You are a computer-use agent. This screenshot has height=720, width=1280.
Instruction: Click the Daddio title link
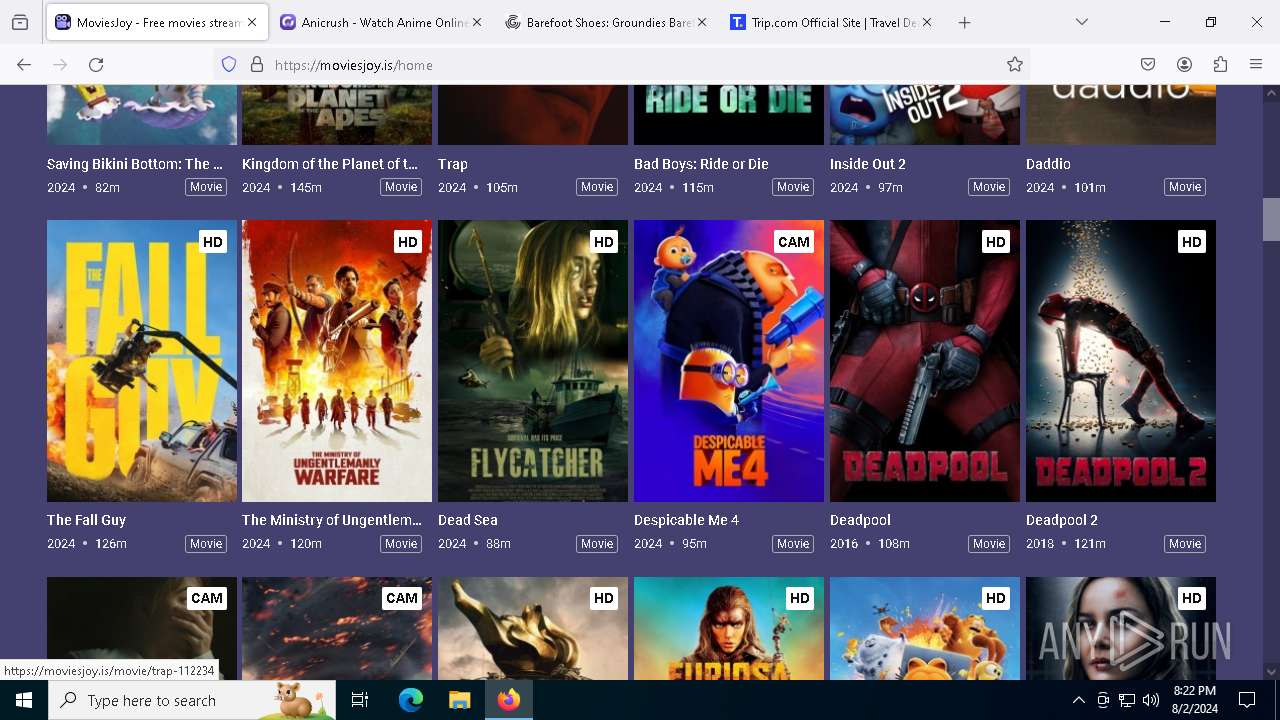point(1048,164)
